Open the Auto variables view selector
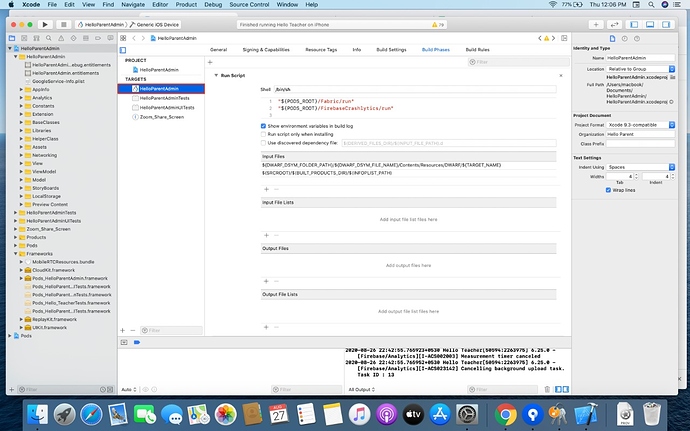Image resolution: width=690 pixels, height=431 pixels. click(x=129, y=390)
